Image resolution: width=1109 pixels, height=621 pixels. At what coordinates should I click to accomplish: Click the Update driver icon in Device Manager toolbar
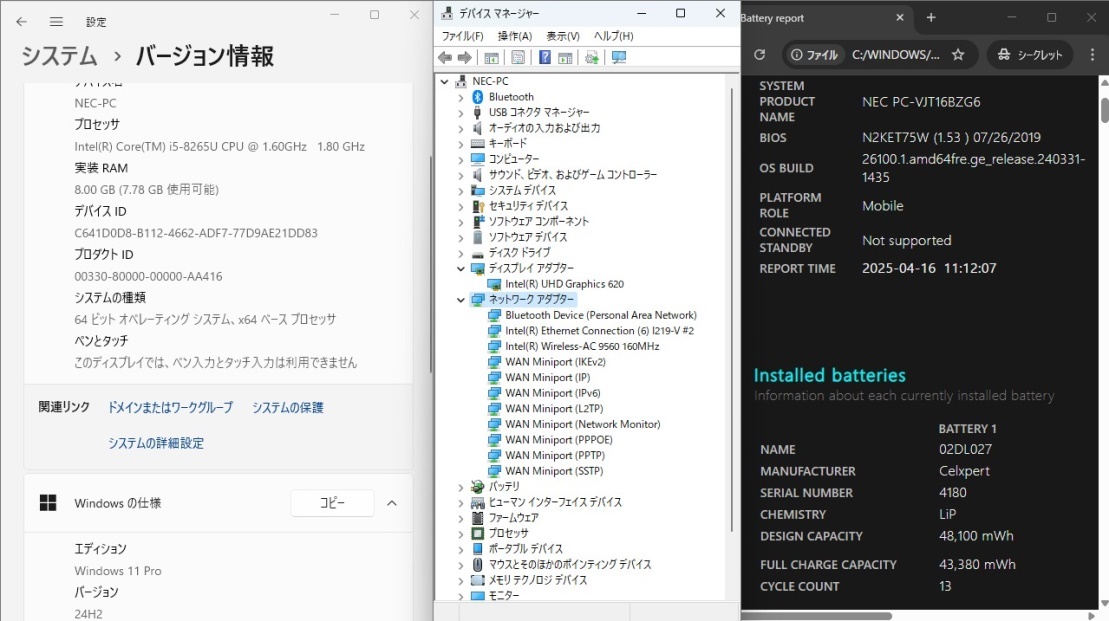tap(590, 57)
